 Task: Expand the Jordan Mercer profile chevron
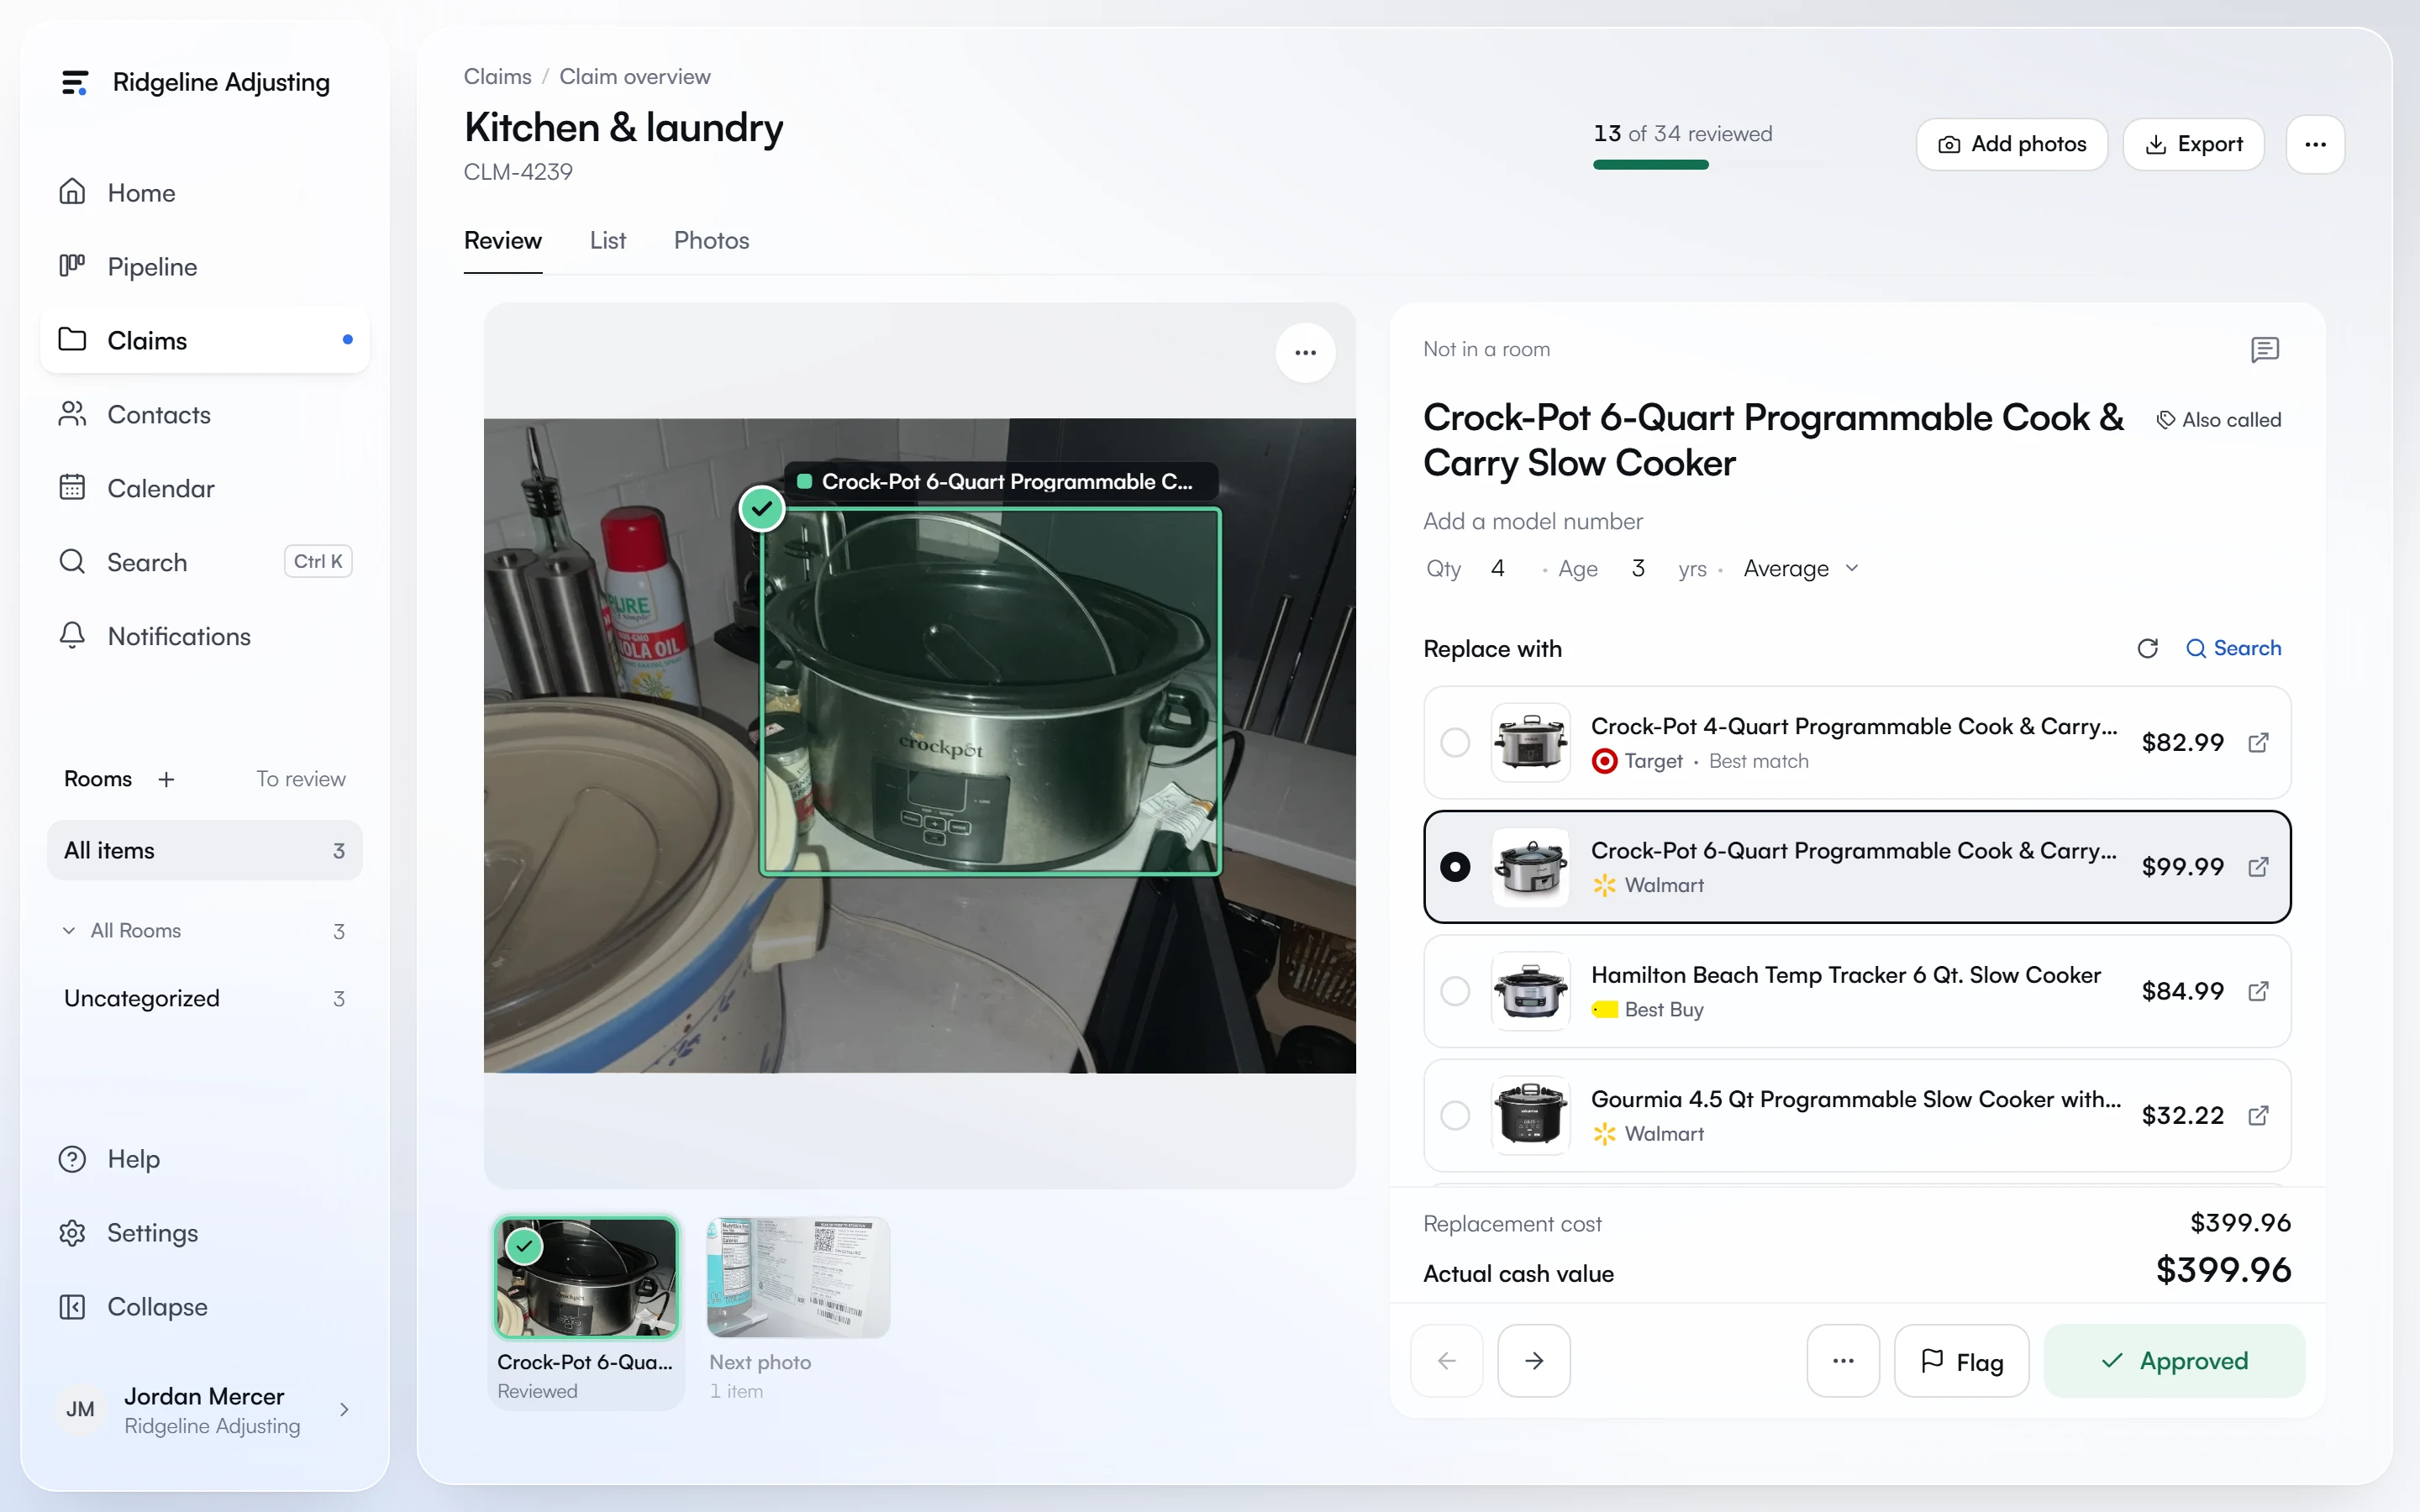pyautogui.click(x=344, y=1410)
